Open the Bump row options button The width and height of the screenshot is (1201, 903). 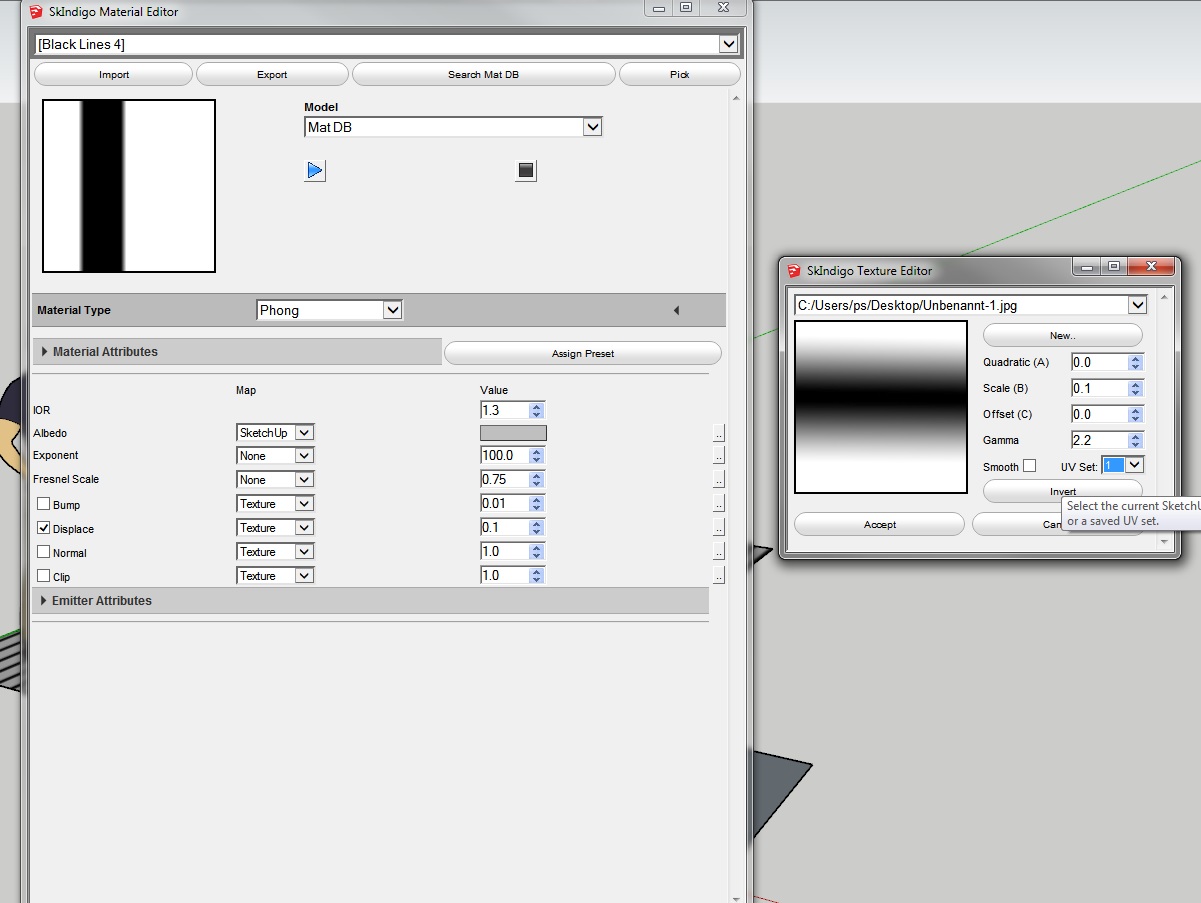click(x=718, y=504)
